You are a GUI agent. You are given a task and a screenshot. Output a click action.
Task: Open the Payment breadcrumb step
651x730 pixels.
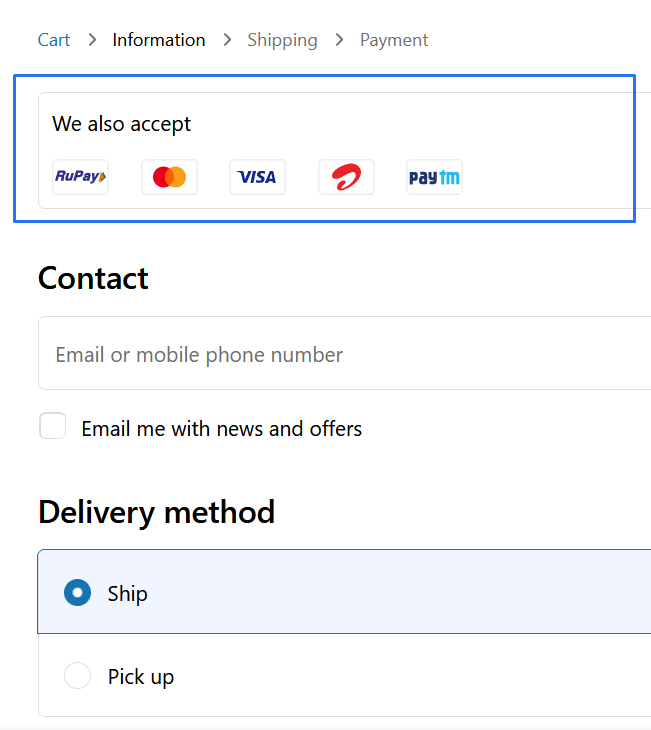pyautogui.click(x=394, y=40)
